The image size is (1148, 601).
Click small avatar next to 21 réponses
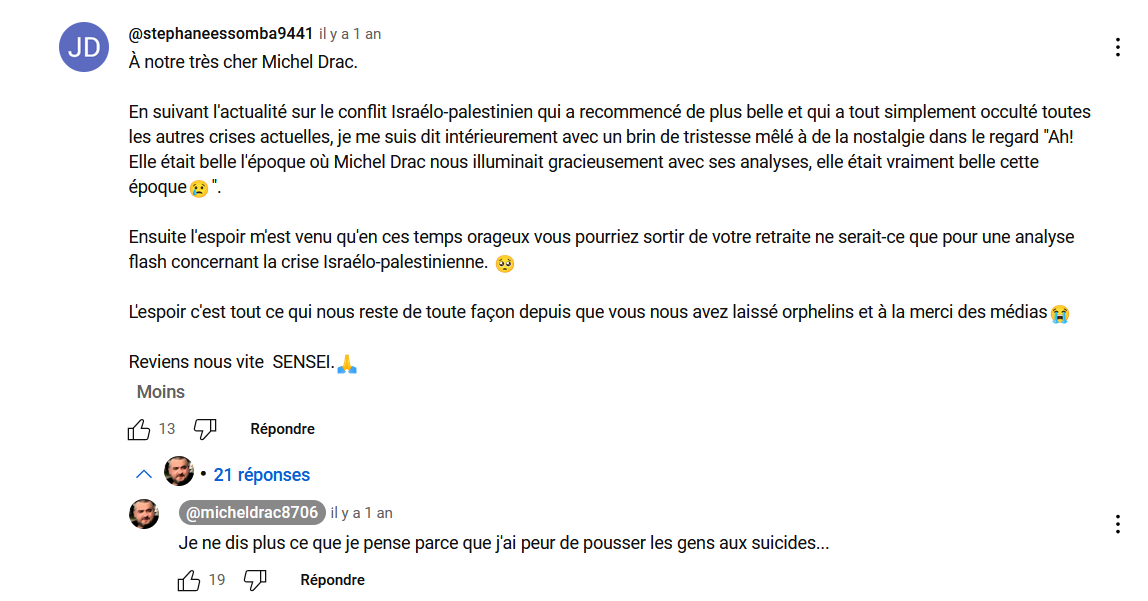[x=179, y=471]
